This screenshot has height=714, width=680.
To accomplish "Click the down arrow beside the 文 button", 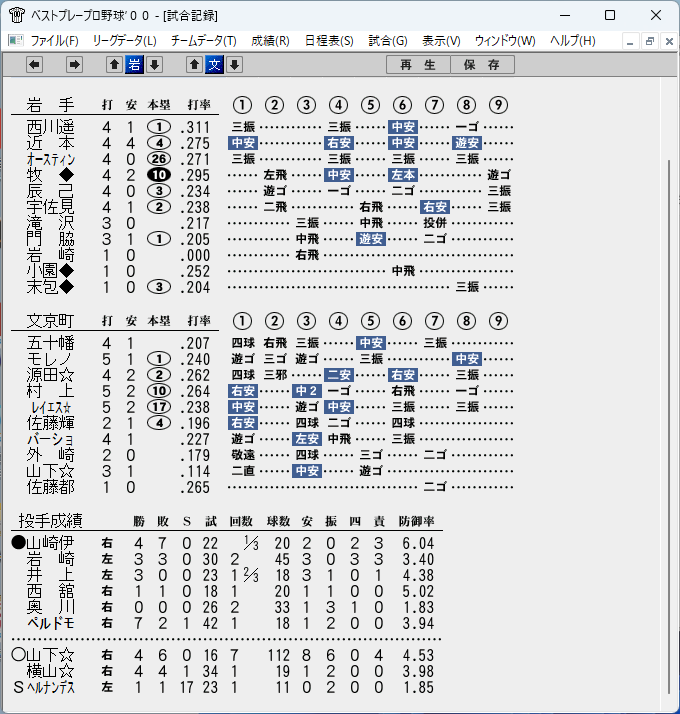I will point(235,65).
